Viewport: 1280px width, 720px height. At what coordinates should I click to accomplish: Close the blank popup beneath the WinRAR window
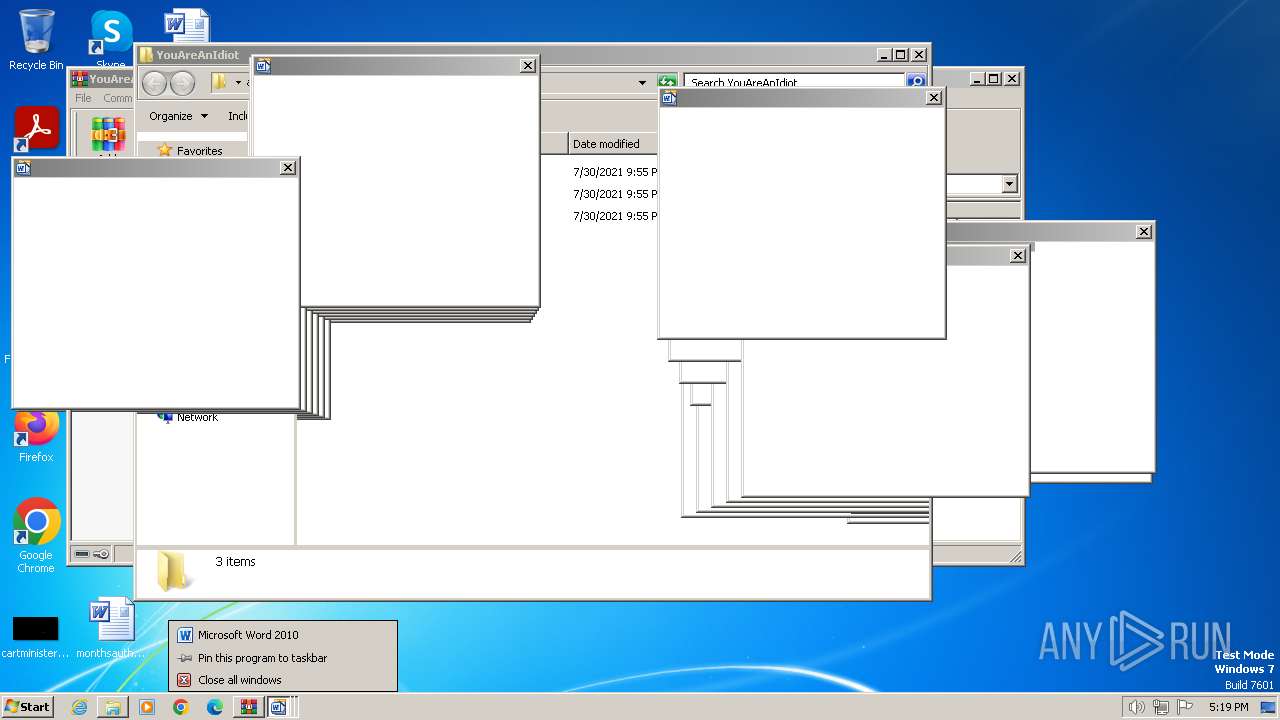(x=1018, y=256)
